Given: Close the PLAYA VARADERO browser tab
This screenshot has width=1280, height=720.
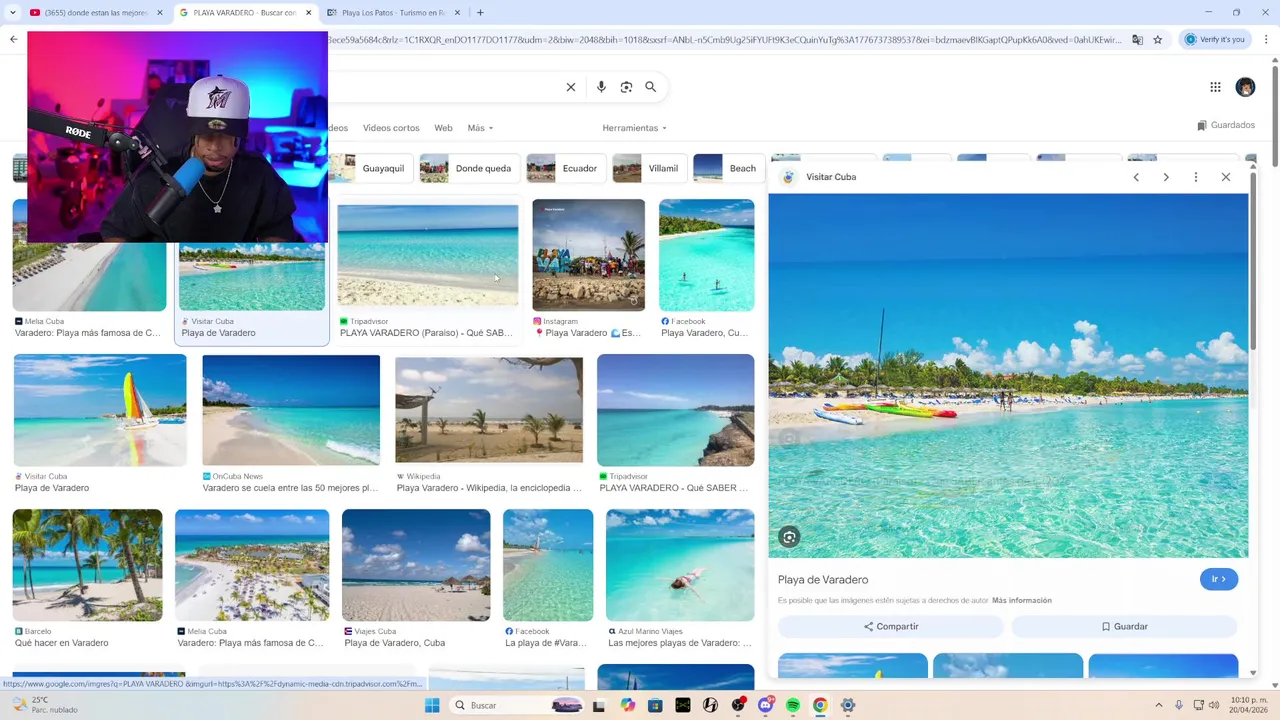Looking at the screenshot, I should 308,13.
